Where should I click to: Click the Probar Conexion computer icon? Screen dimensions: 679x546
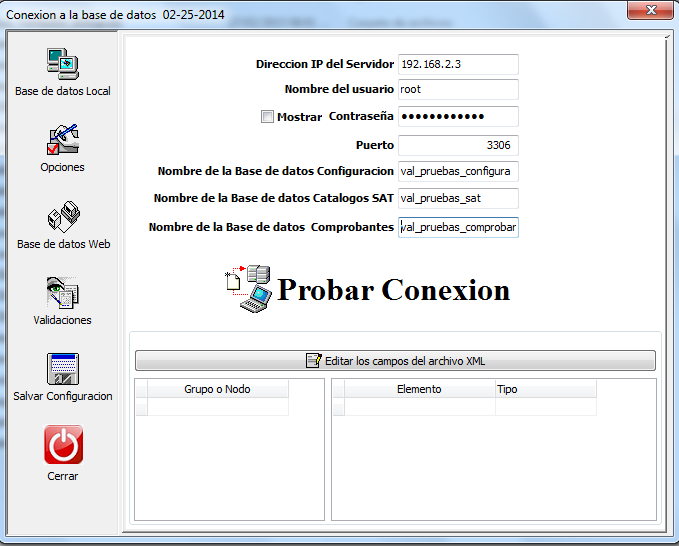pyautogui.click(x=248, y=288)
